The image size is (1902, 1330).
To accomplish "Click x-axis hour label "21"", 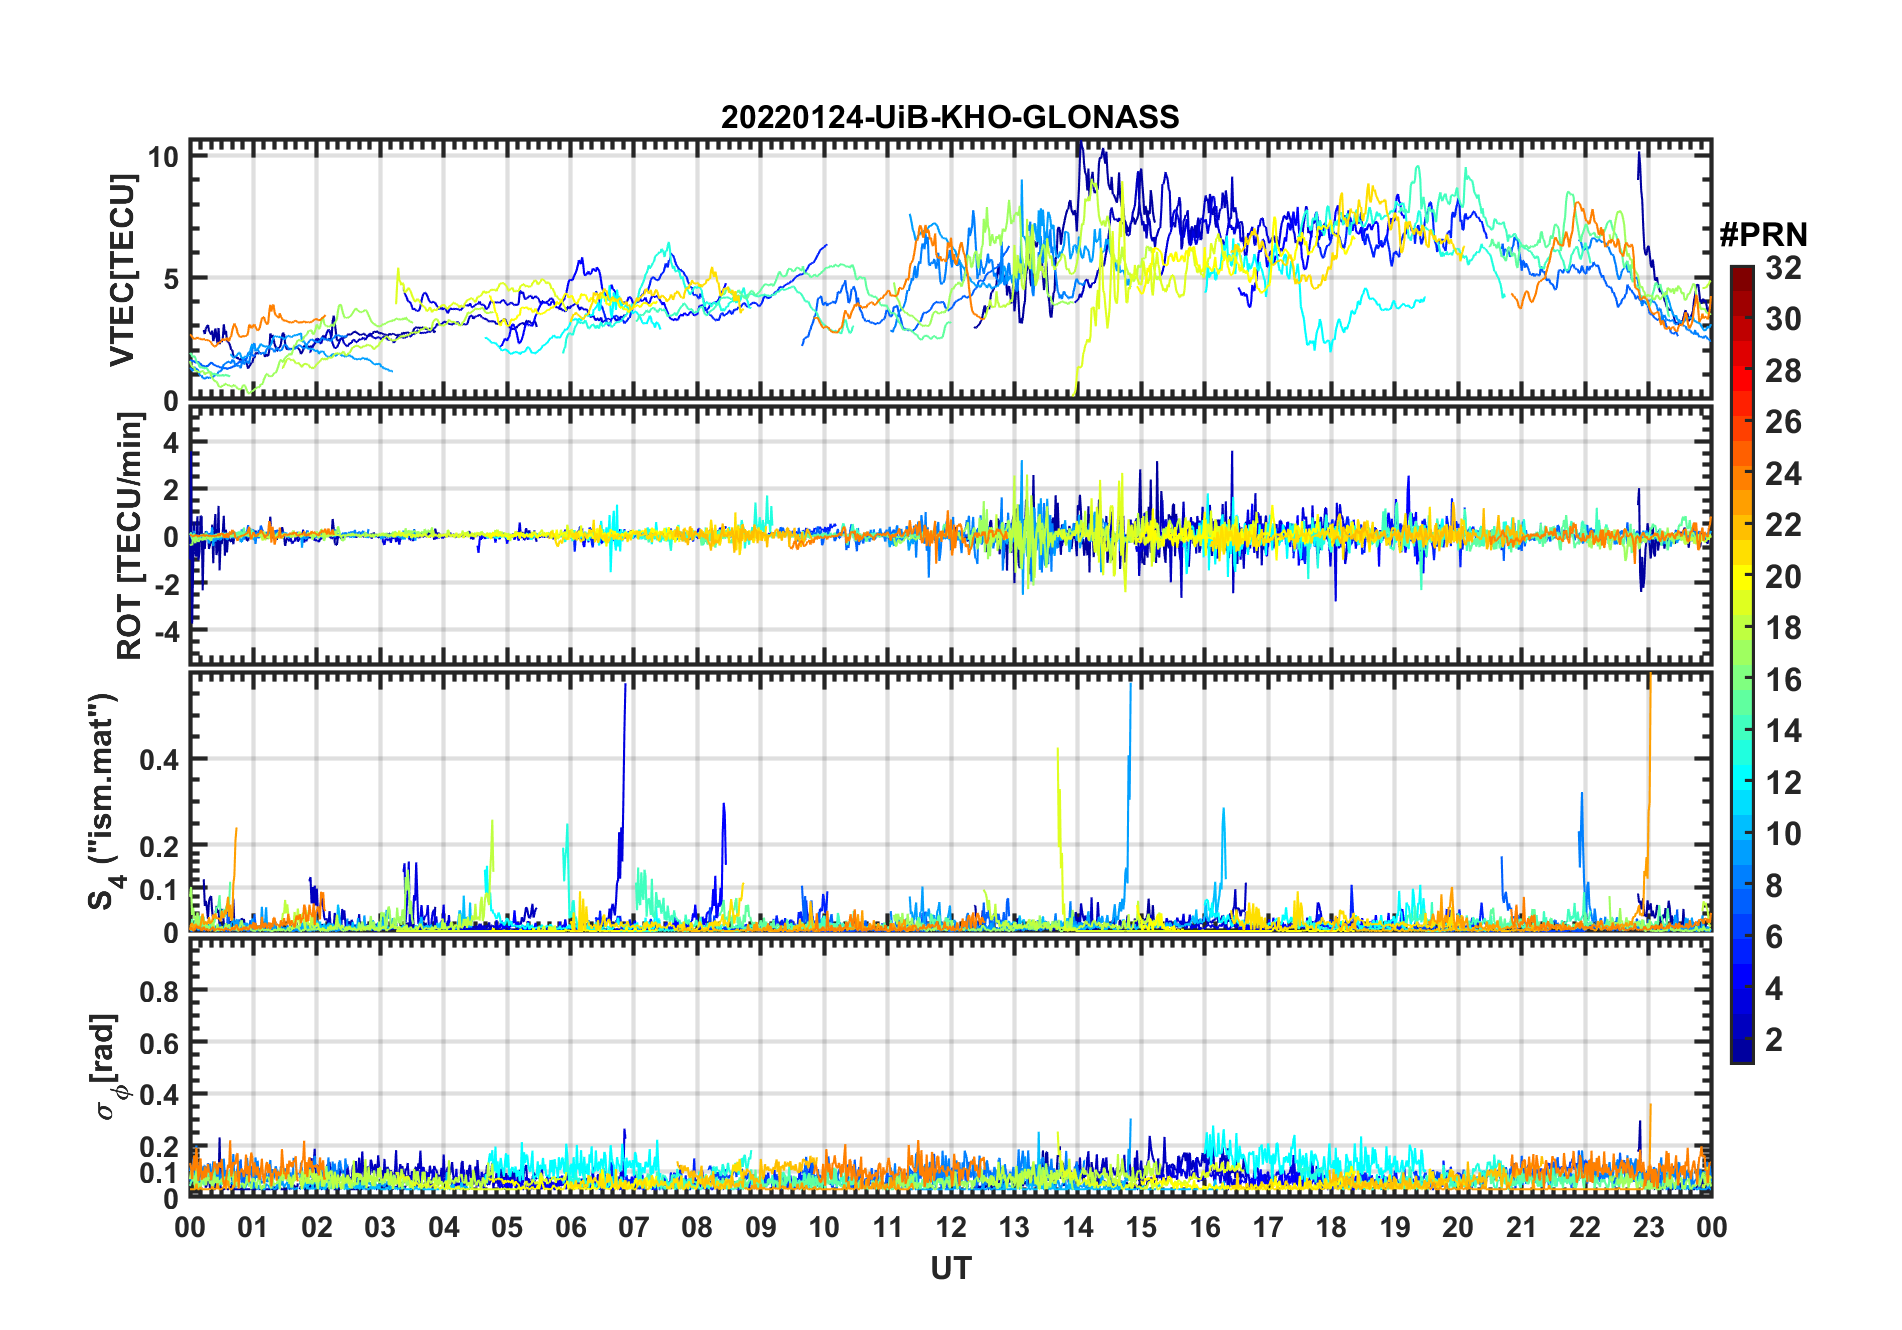I will (1522, 1228).
